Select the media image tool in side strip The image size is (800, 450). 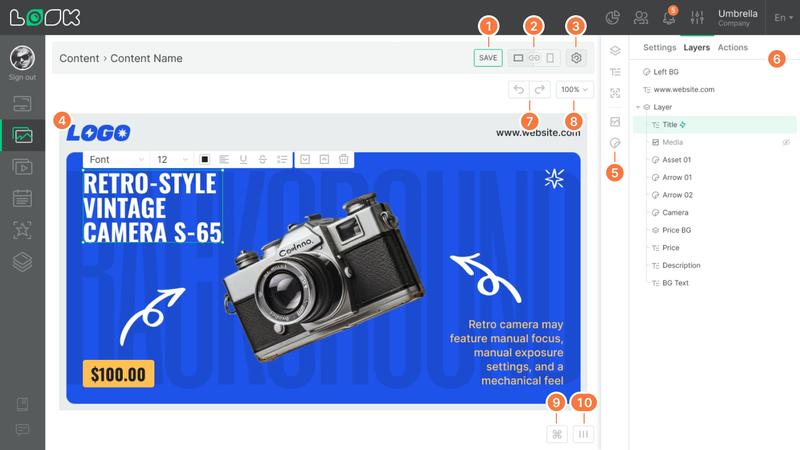tap(615, 121)
